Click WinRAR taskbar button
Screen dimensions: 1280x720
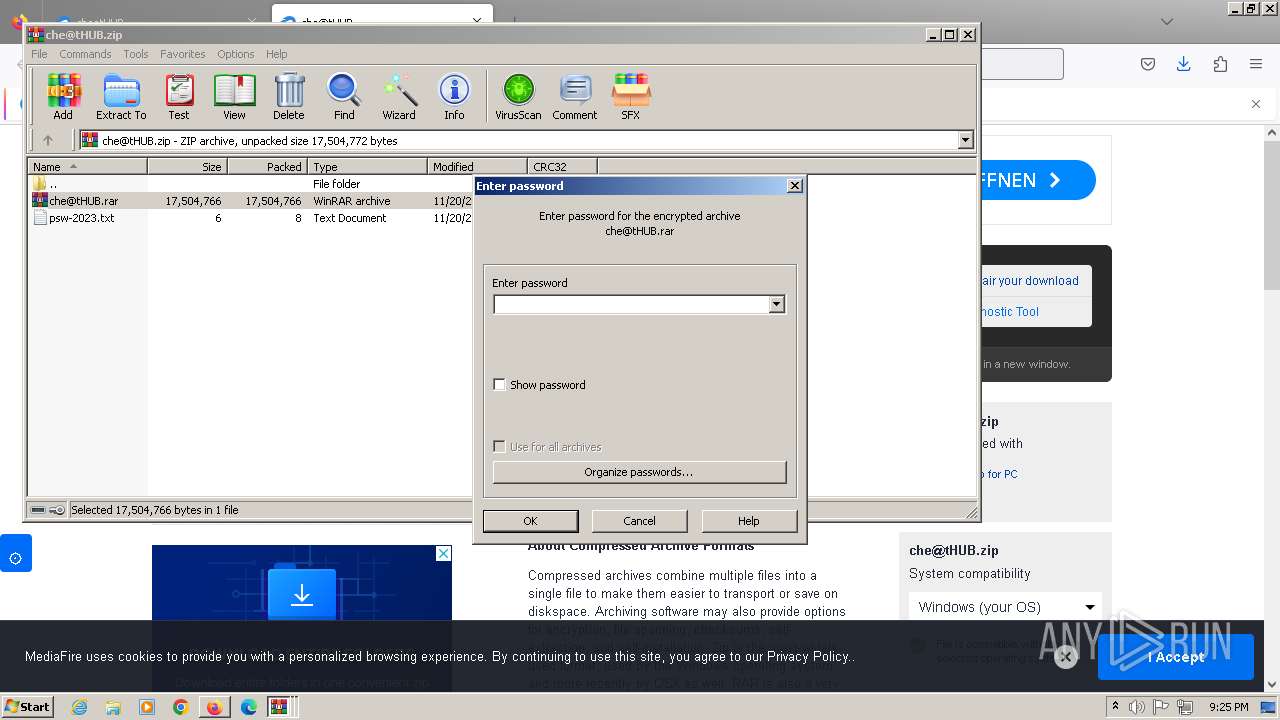279,707
